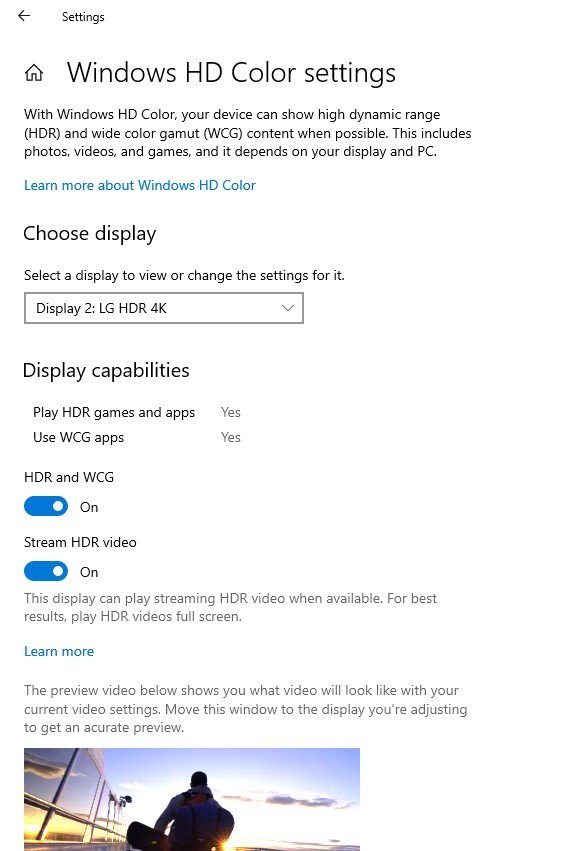Click the Yes value for Use WCG apps
This screenshot has width=569, height=851.
pos(231,437)
